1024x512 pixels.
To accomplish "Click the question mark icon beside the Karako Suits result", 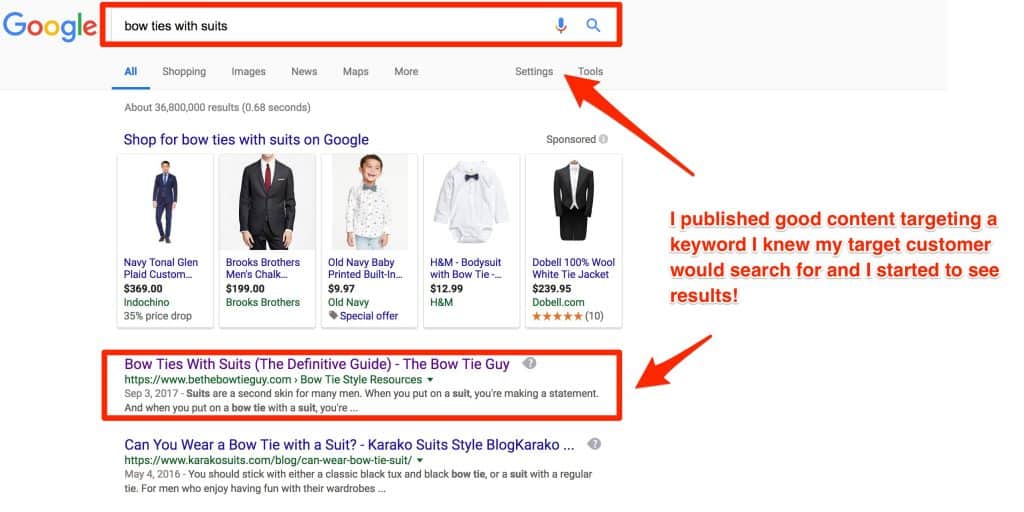I will click(x=594, y=444).
